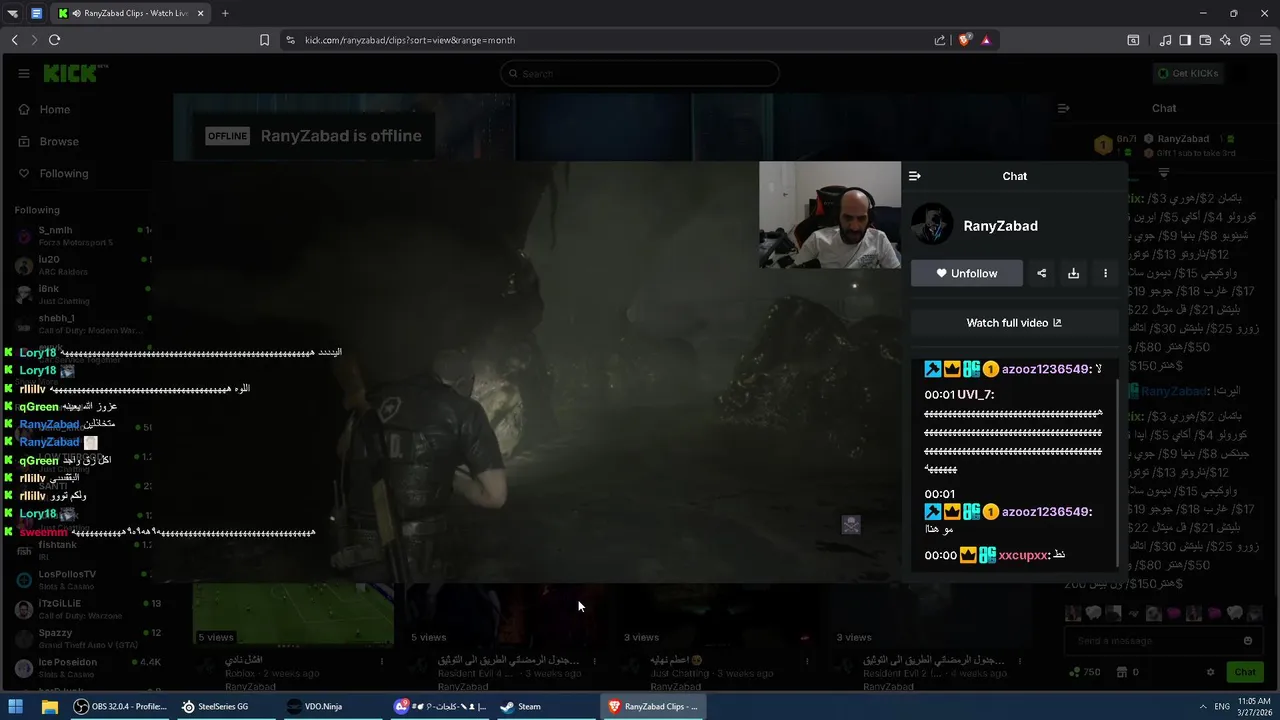The height and width of the screenshot is (720, 1280).
Task: Open the emoji picker in message box
Action: tap(1248, 640)
